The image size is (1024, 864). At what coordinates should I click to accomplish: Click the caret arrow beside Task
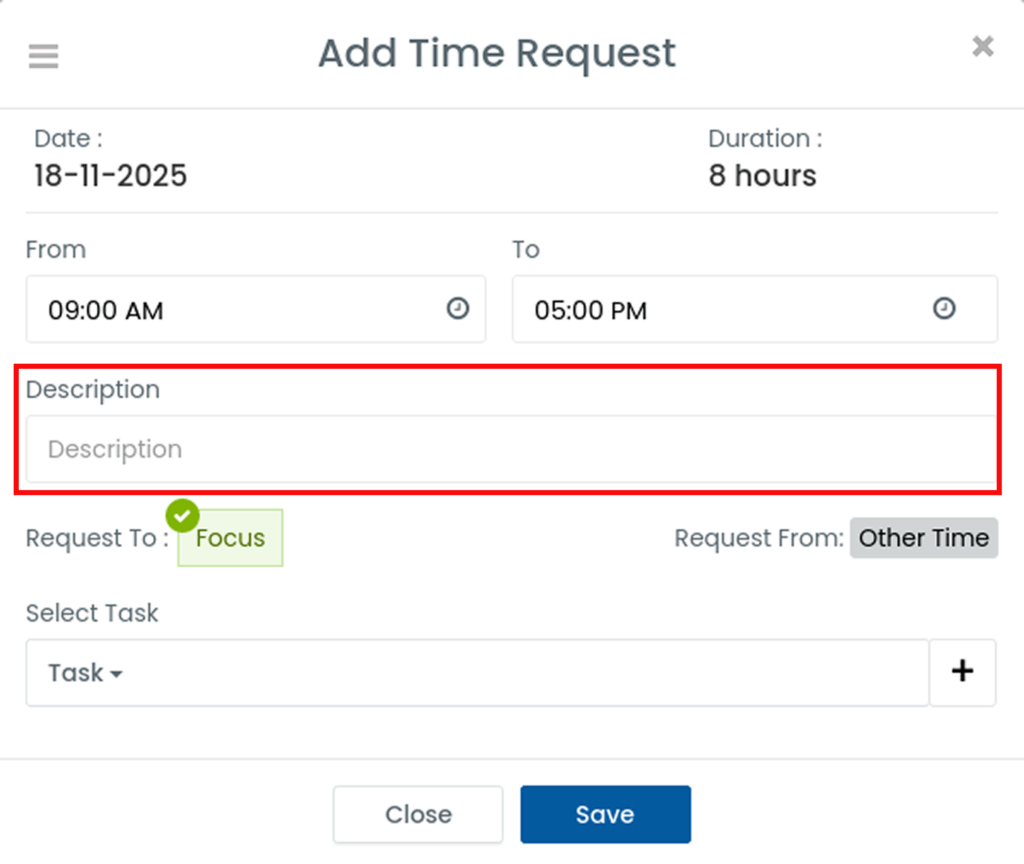[116, 674]
